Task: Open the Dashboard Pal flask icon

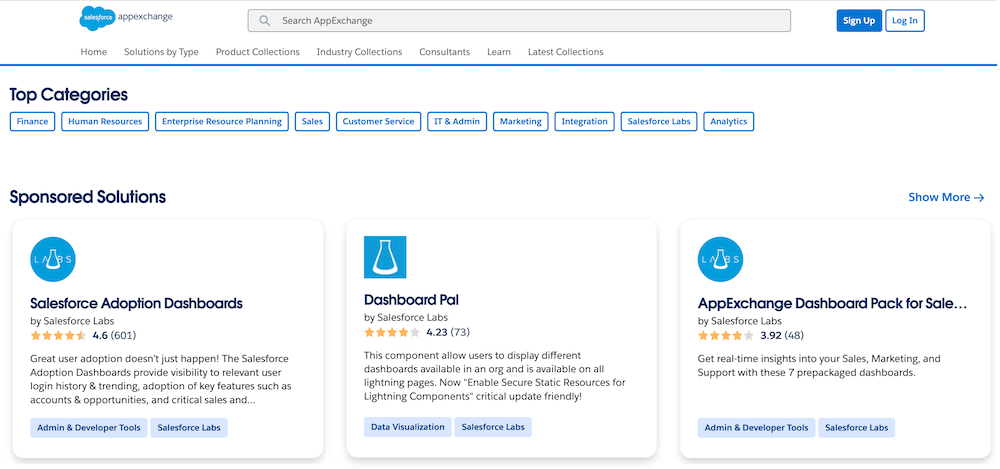Action: [x=385, y=257]
